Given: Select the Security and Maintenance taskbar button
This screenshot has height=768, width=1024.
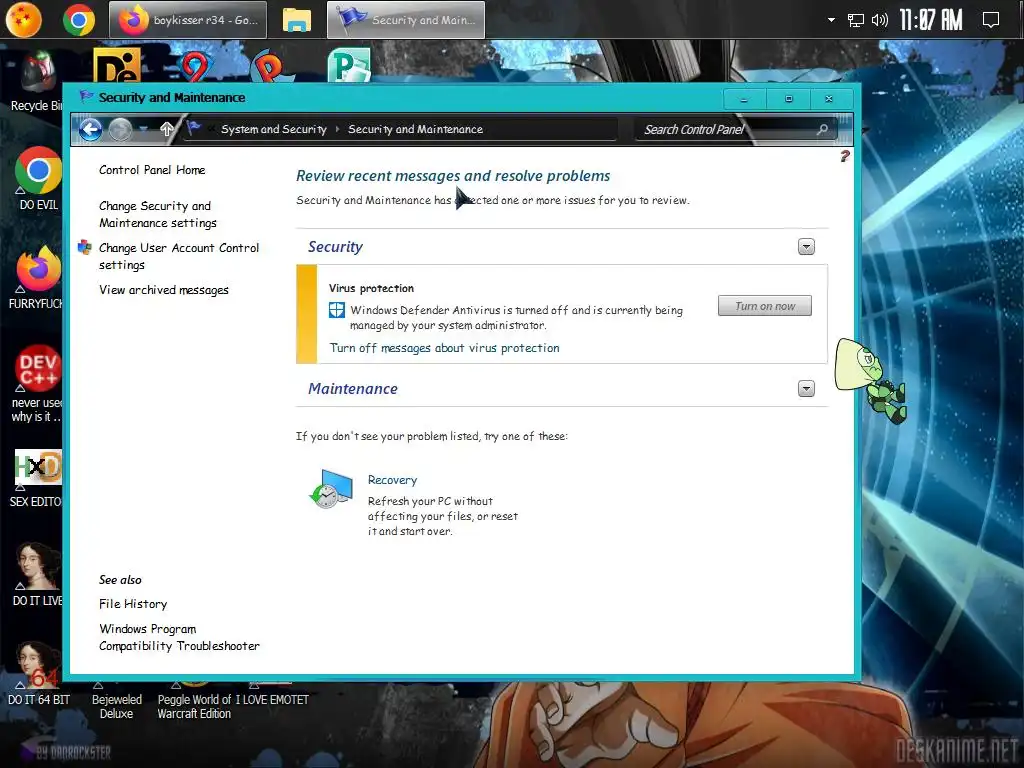Looking at the screenshot, I should (x=406, y=20).
